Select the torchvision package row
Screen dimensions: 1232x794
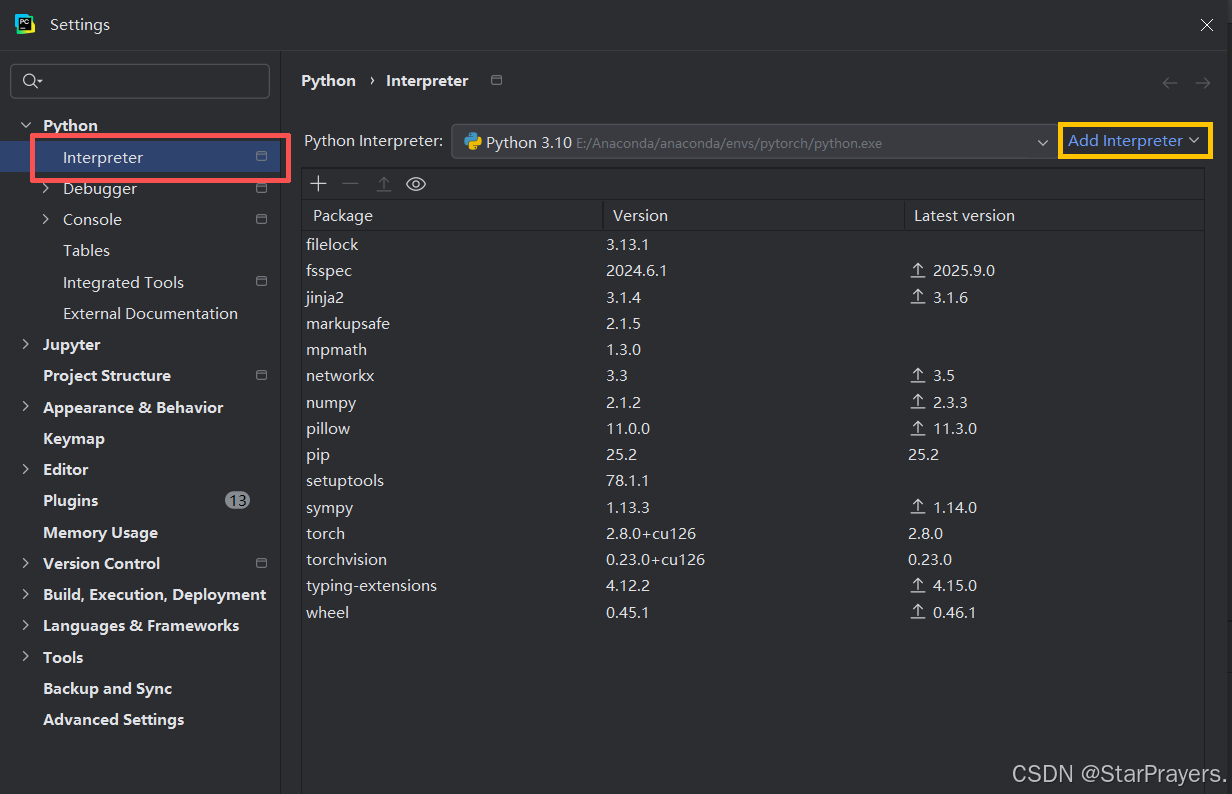[753, 560]
